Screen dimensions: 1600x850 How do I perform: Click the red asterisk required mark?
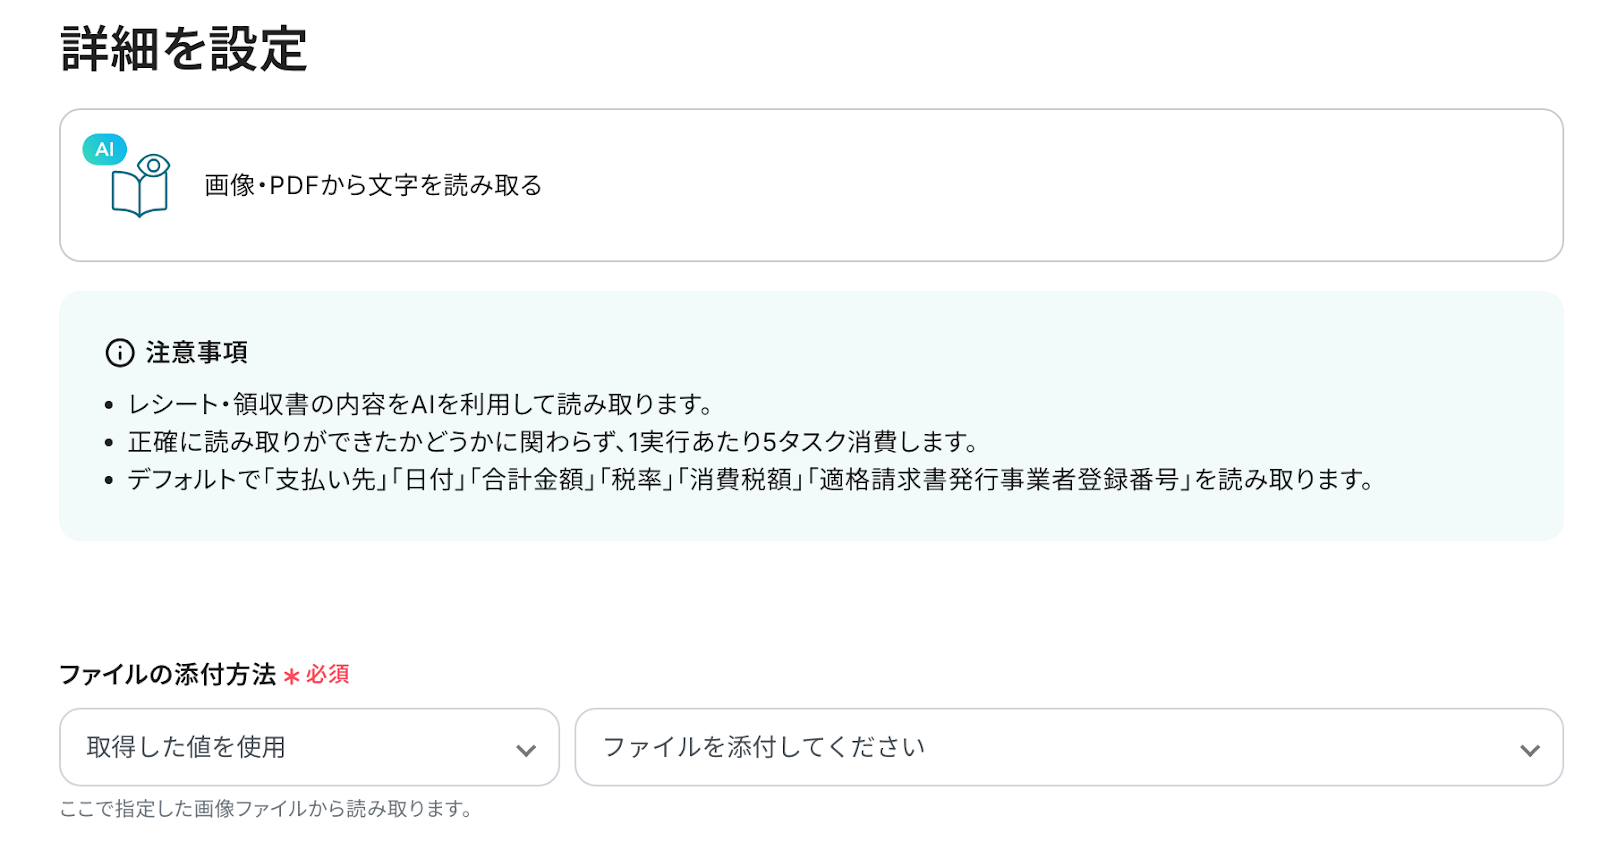coord(291,677)
